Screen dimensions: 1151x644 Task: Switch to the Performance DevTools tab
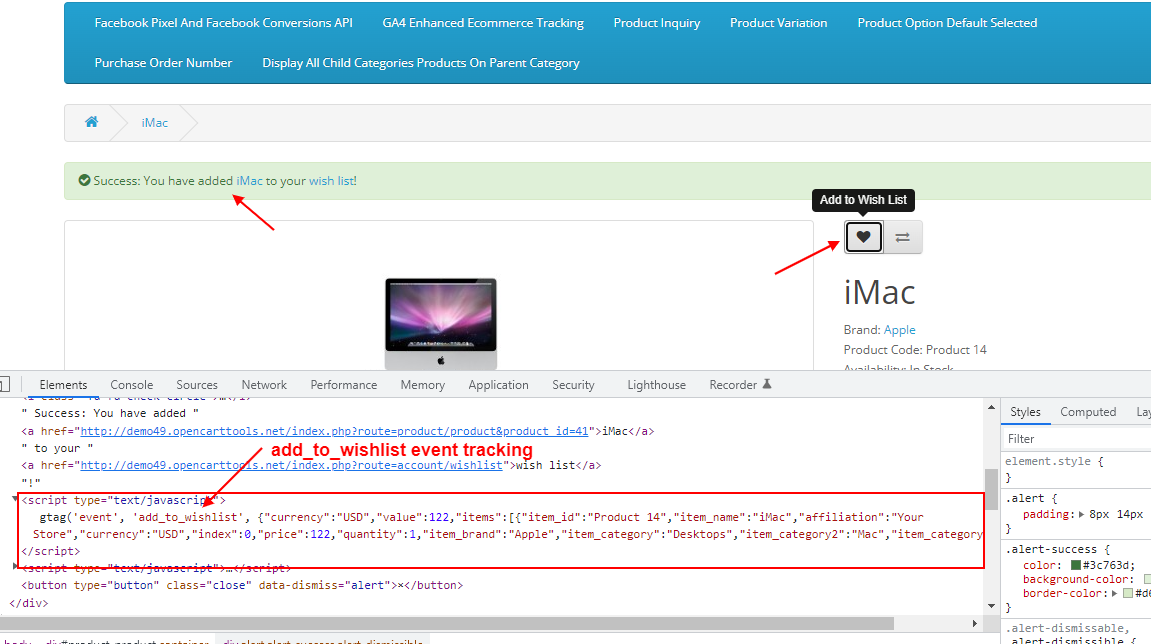tap(344, 385)
